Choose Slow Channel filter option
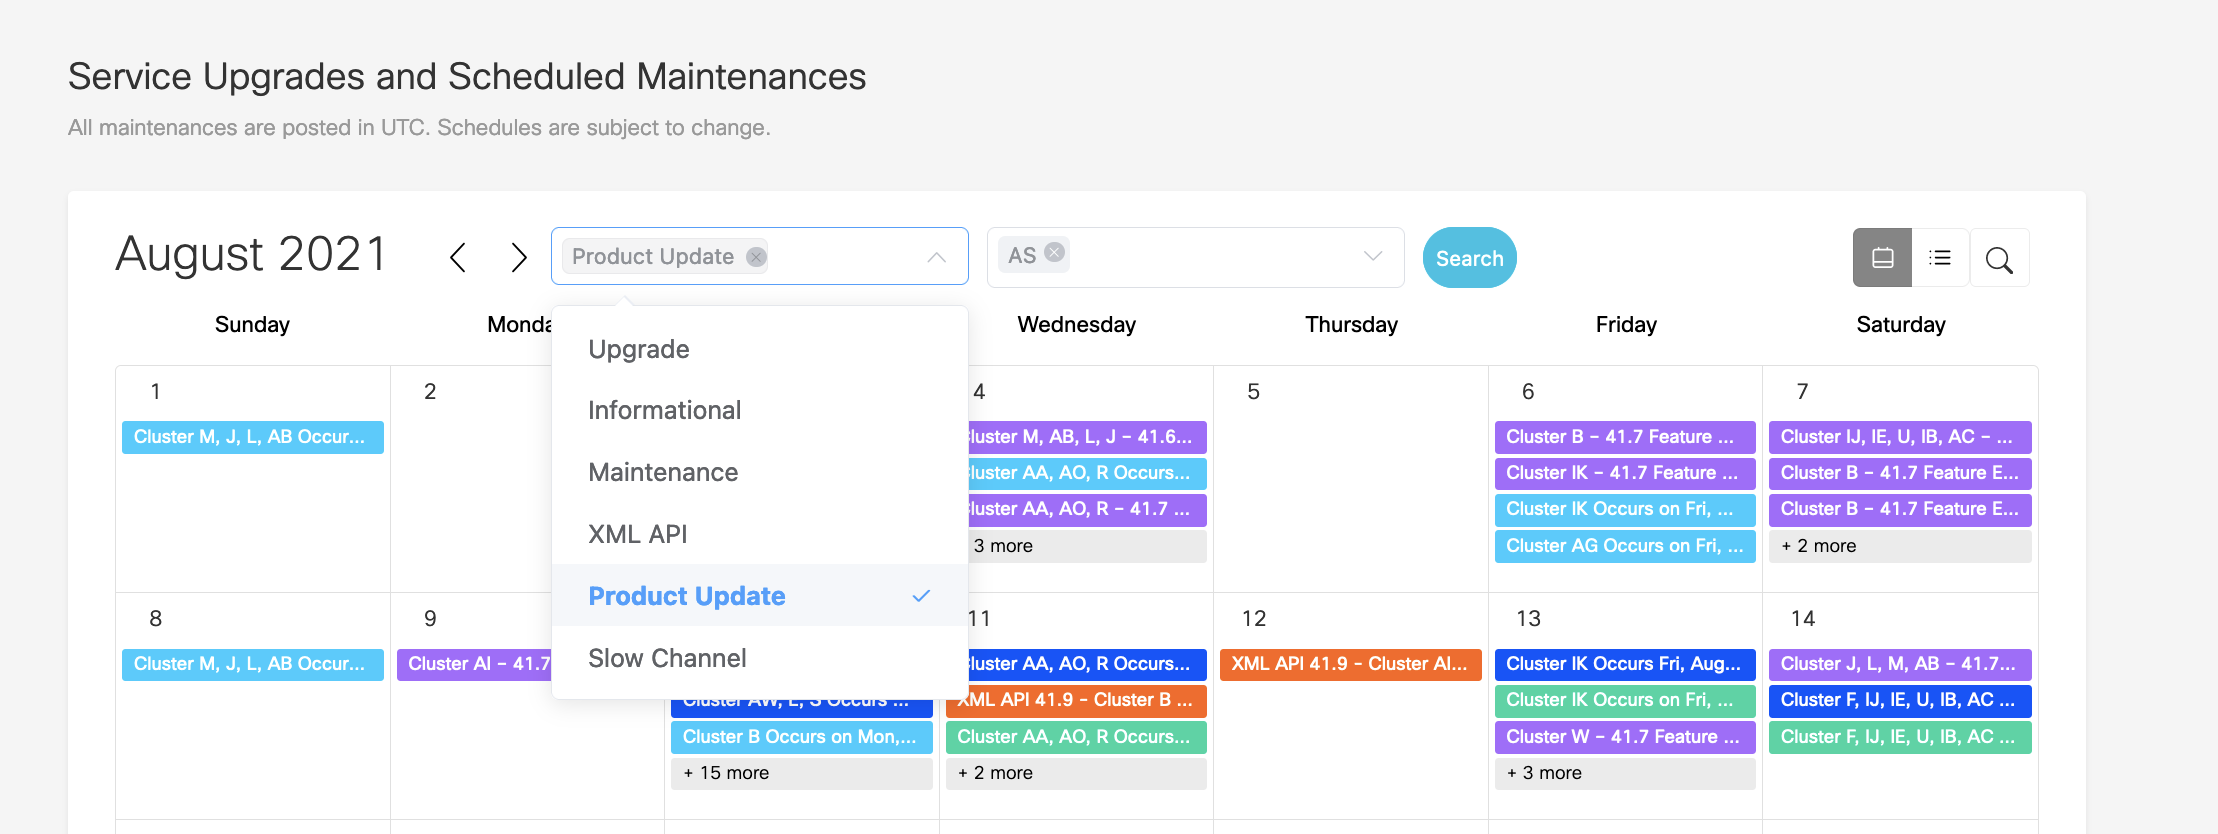The image size is (2218, 834). 667,658
